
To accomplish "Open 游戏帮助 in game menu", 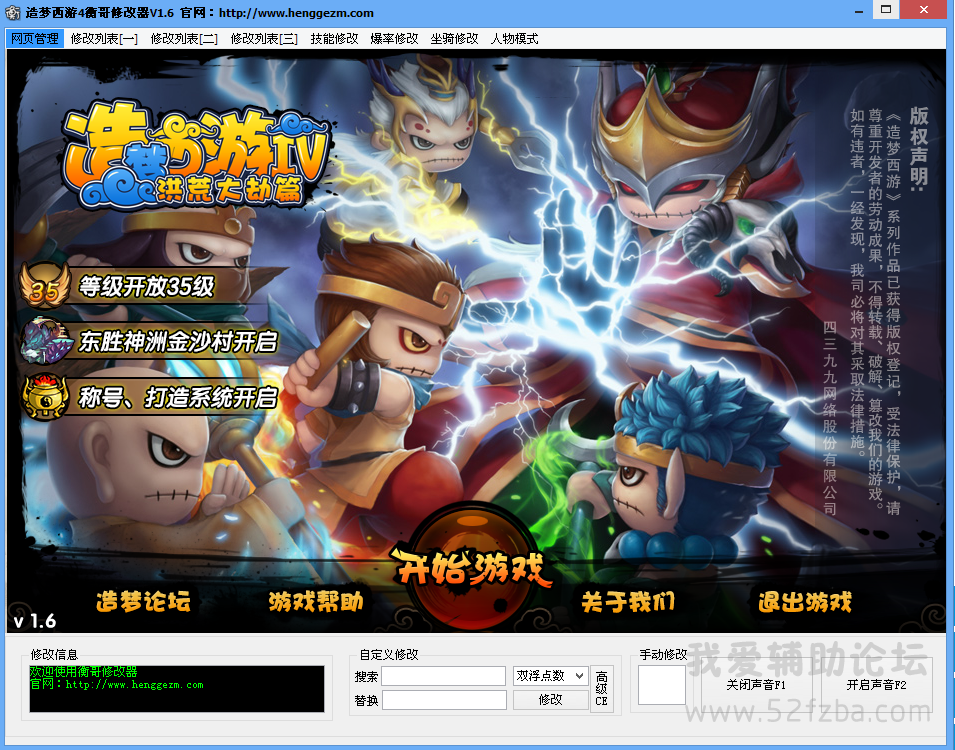I will point(316,601).
